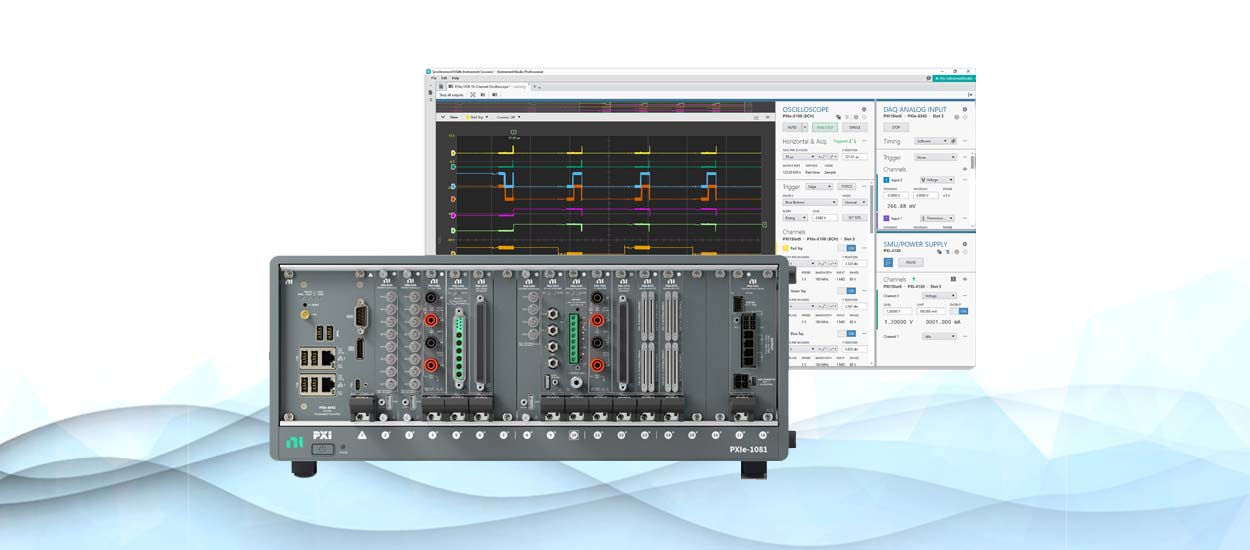Click the Input 0 blue channel icon
This screenshot has width=1250, height=550.
pyautogui.click(x=886, y=180)
